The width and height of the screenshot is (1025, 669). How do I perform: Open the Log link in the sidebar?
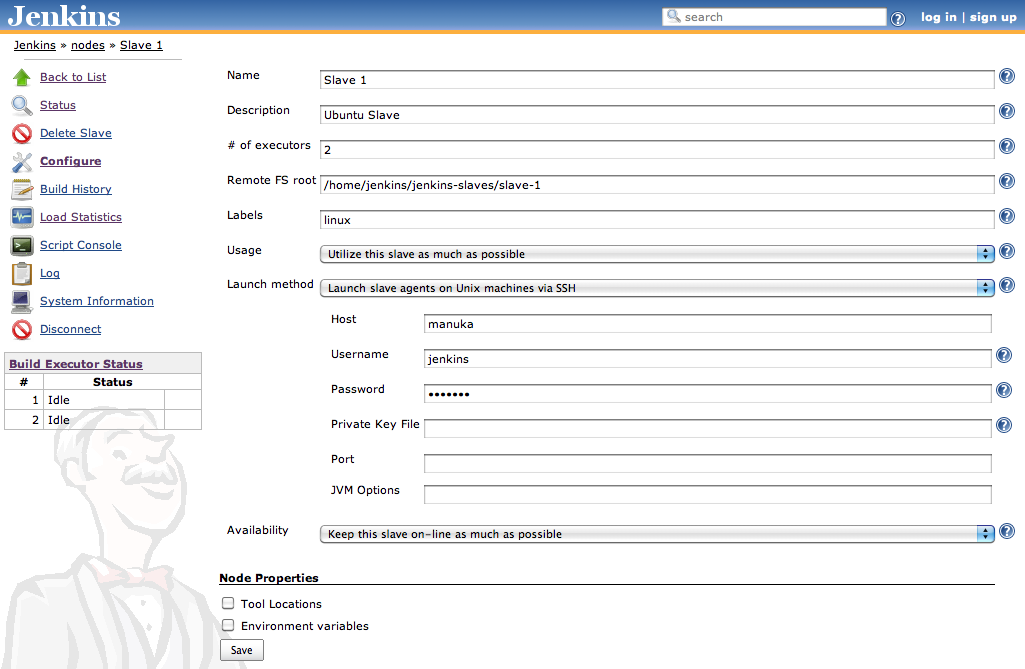coord(50,273)
